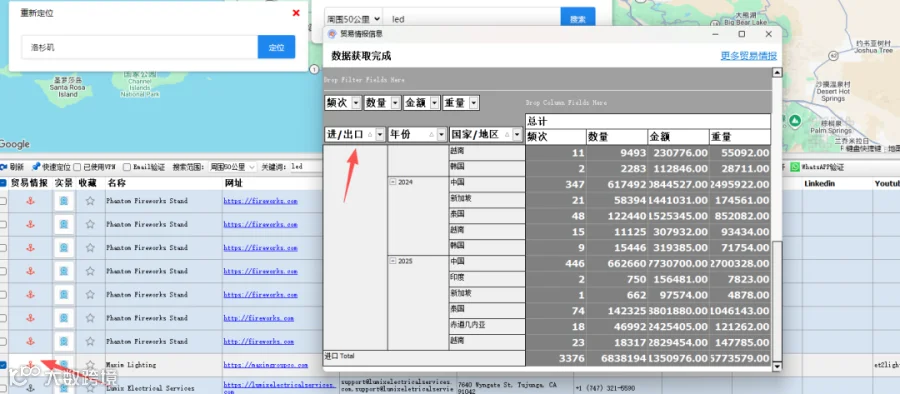Click the blue 定位 button
Image resolution: width=900 pixels, height=394 pixels.
pyautogui.click(x=277, y=47)
